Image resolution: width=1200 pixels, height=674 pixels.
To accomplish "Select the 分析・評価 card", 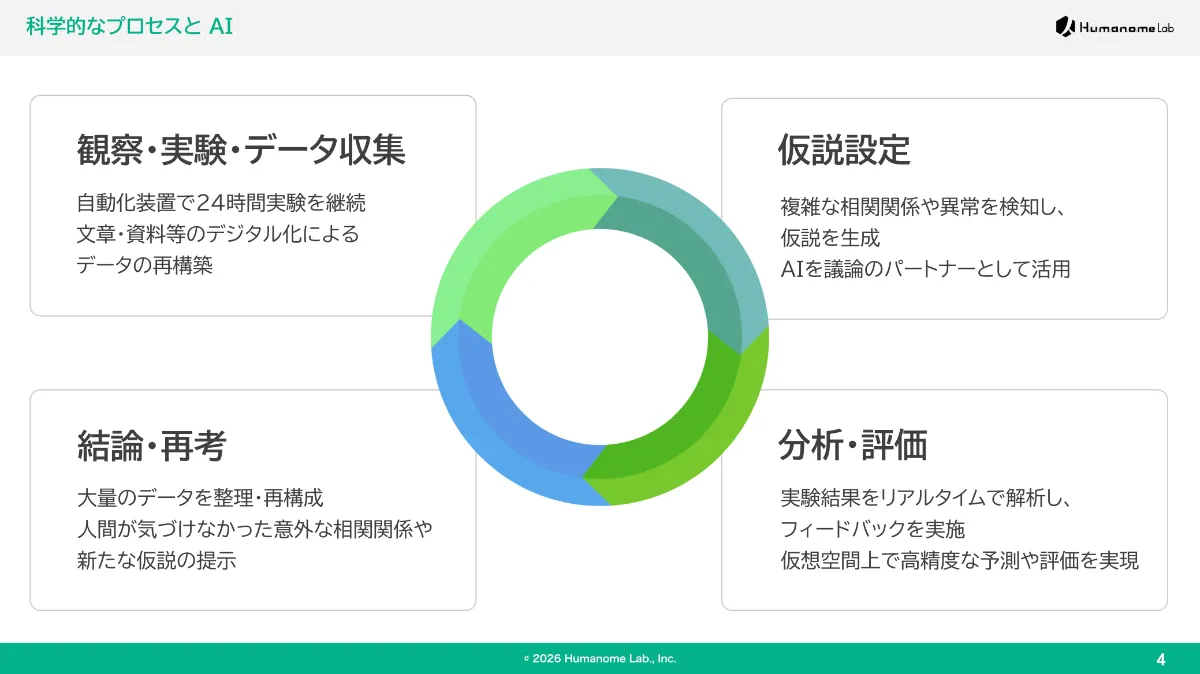I will tap(943, 498).
